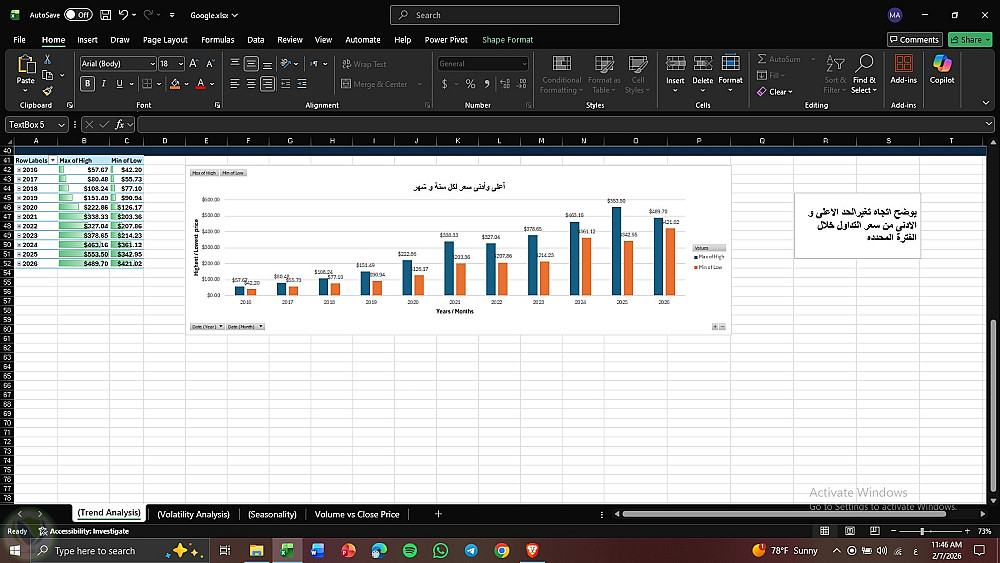Open the Add-ins pane

[903, 69]
